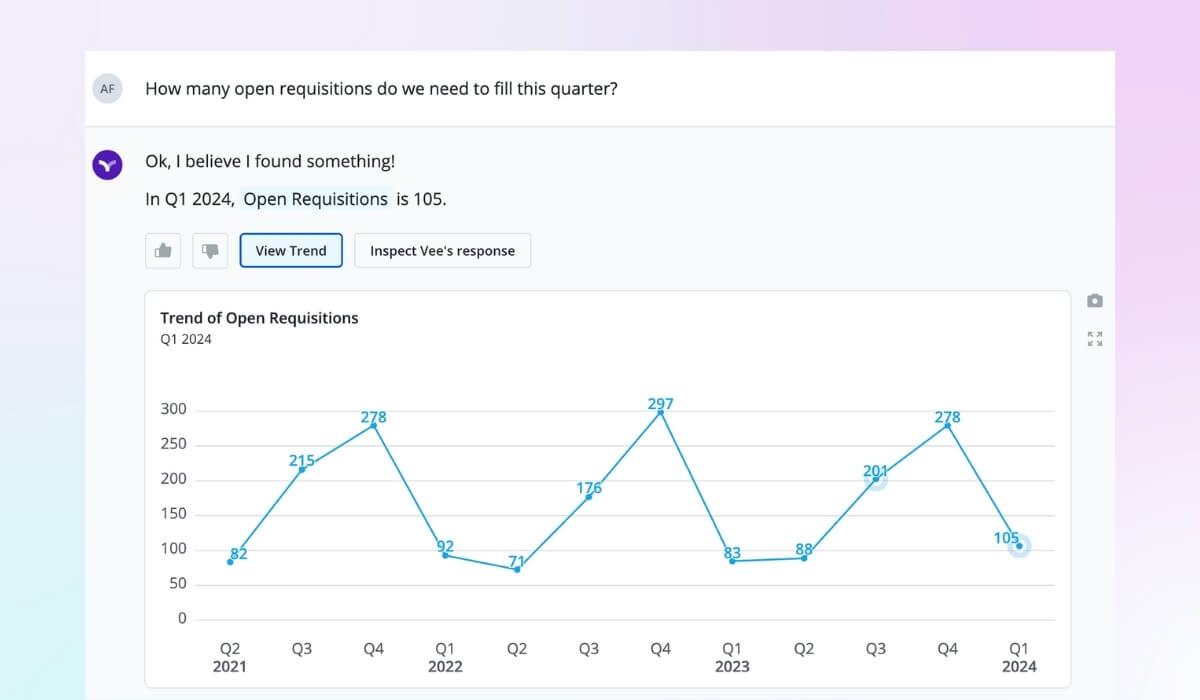Click the question text about open requisitions
Screen dimensions: 1200x700
pos(381,88)
